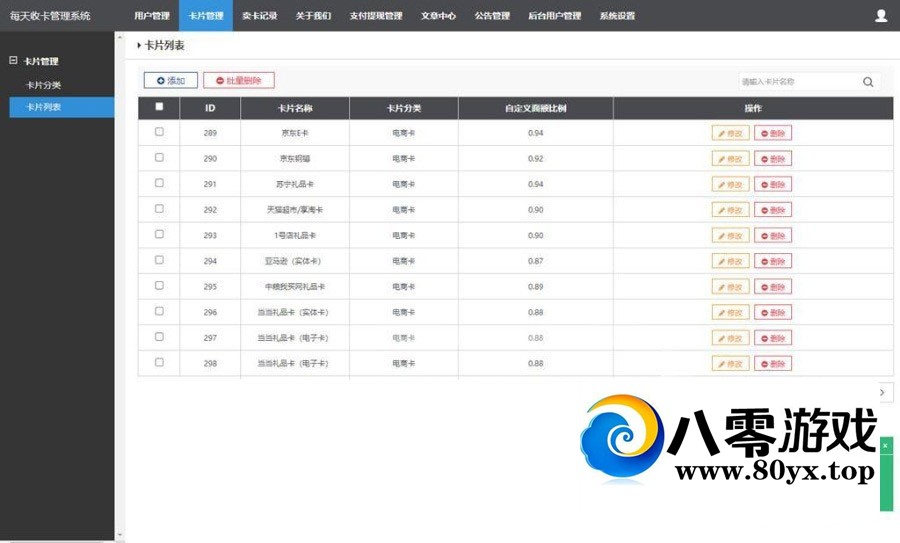Select checkbox for card ID 296
The width and height of the screenshot is (900, 543).
159,311
